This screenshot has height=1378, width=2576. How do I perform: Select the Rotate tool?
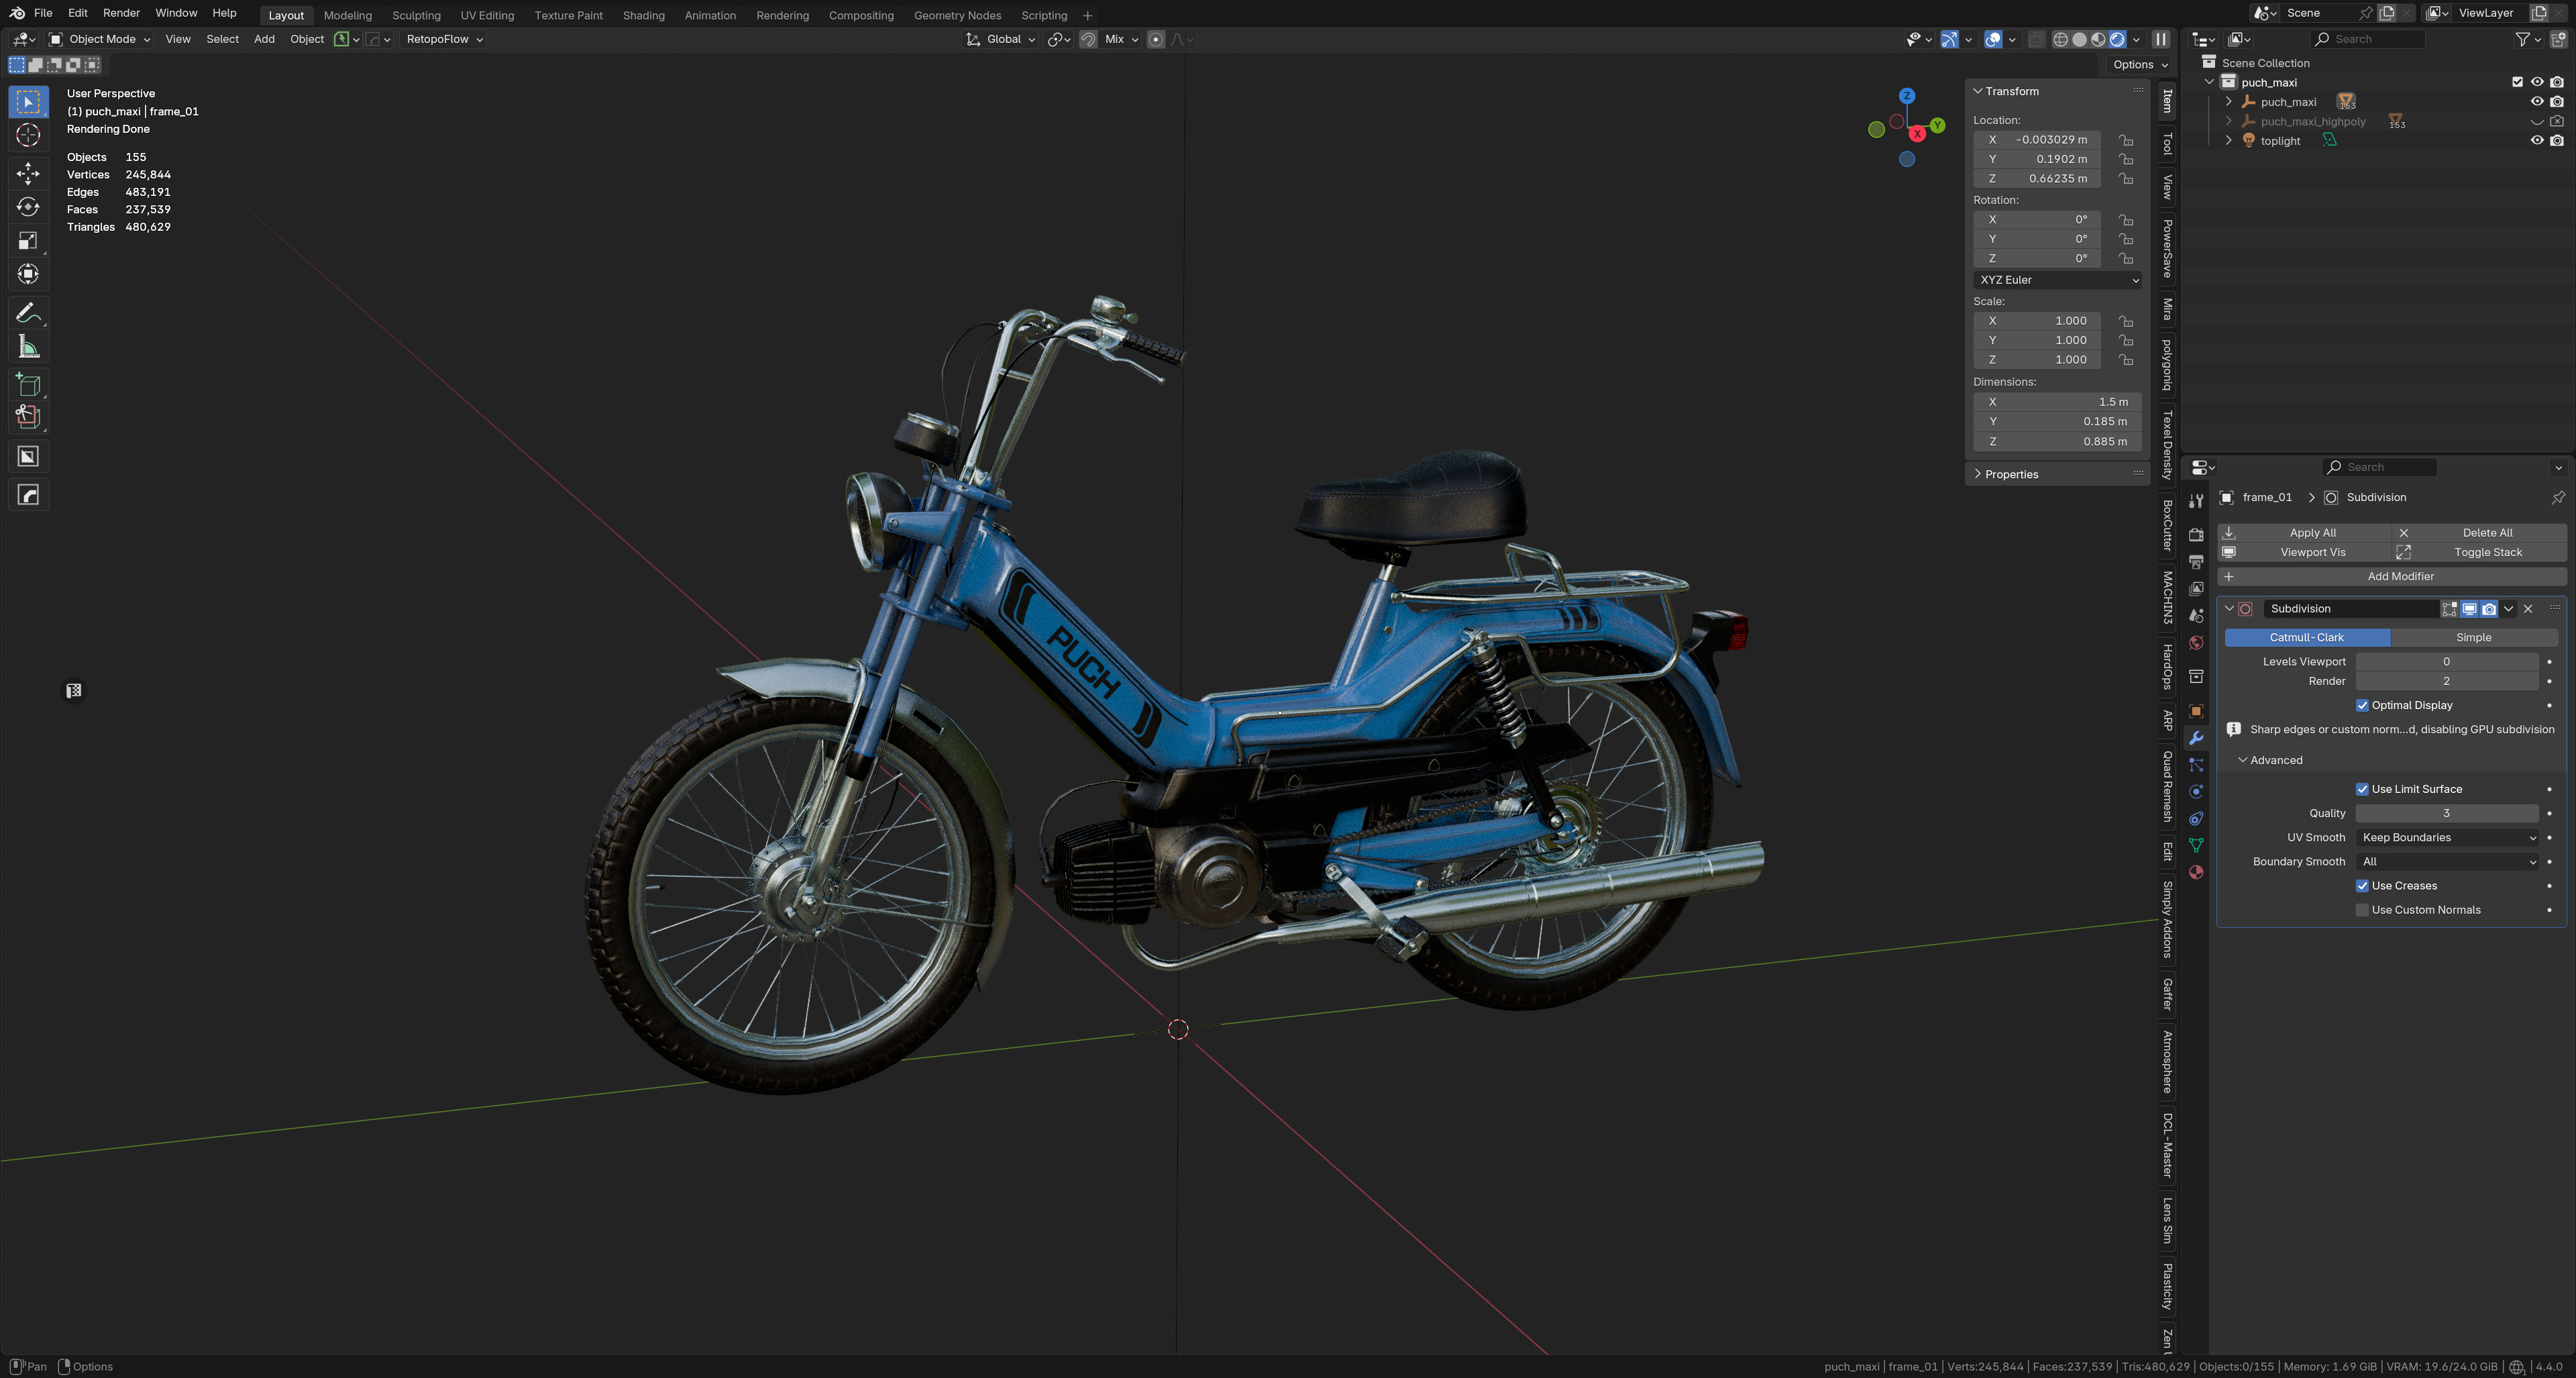tap(28, 207)
